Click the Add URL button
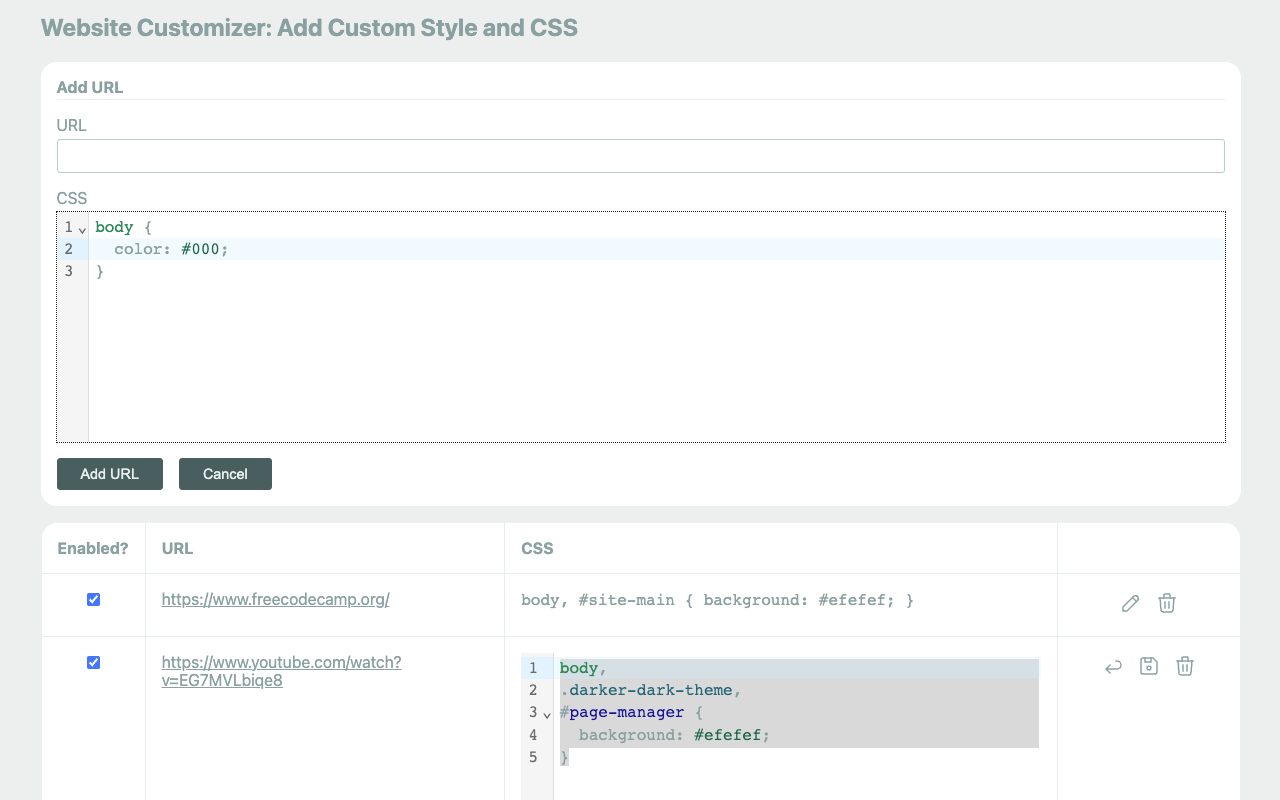Image resolution: width=1280 pixels, height=800 pixels. pyautogui.click(x=110, y=474)
